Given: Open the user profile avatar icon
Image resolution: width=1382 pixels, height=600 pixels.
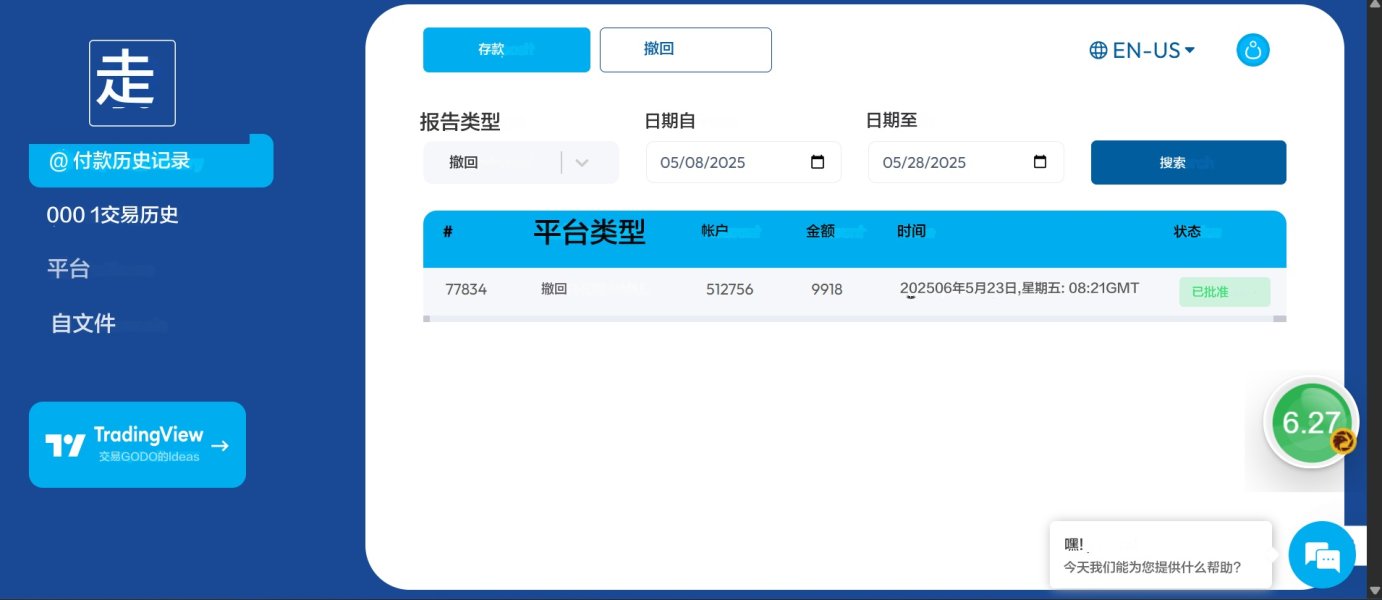Looking at the screenshot, I should tap(1253, 50).
